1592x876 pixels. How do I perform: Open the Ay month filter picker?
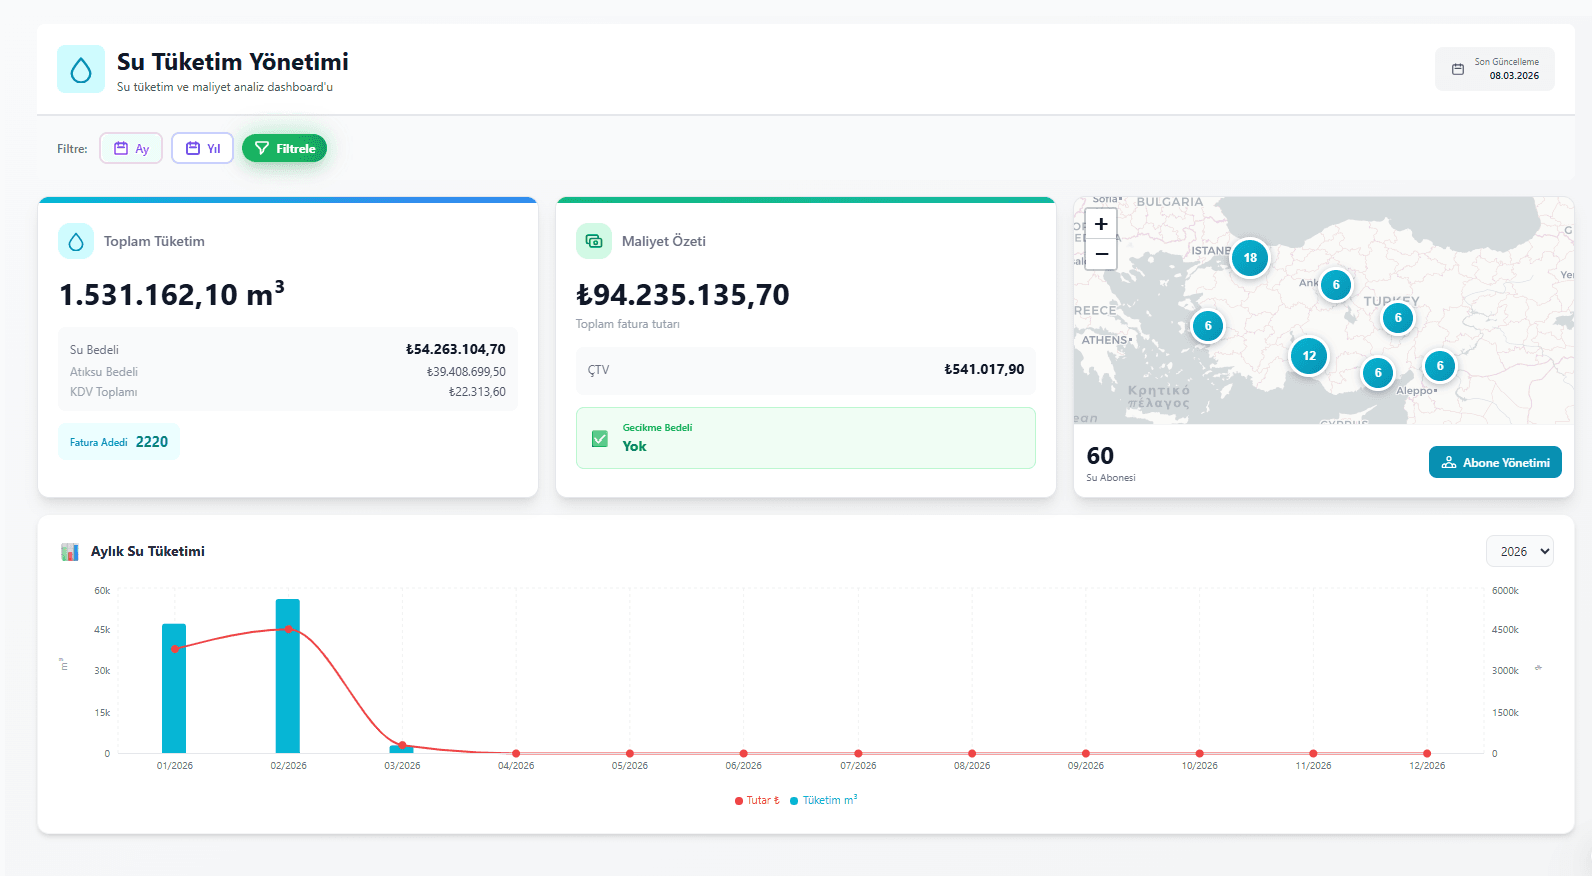131,148
